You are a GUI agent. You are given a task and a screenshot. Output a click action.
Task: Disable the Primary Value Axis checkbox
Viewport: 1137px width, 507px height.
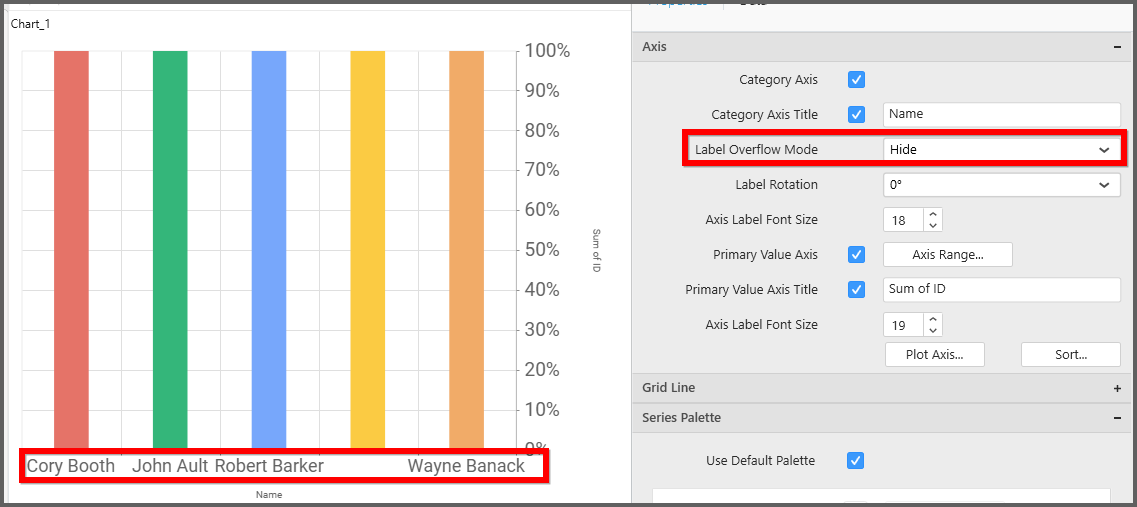point(856,255)
